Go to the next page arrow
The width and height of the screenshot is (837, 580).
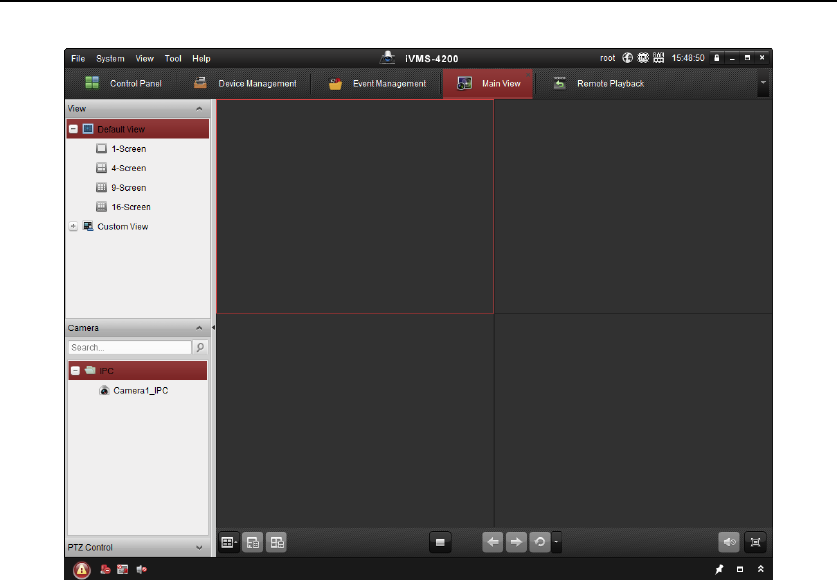tap(516, 543)
